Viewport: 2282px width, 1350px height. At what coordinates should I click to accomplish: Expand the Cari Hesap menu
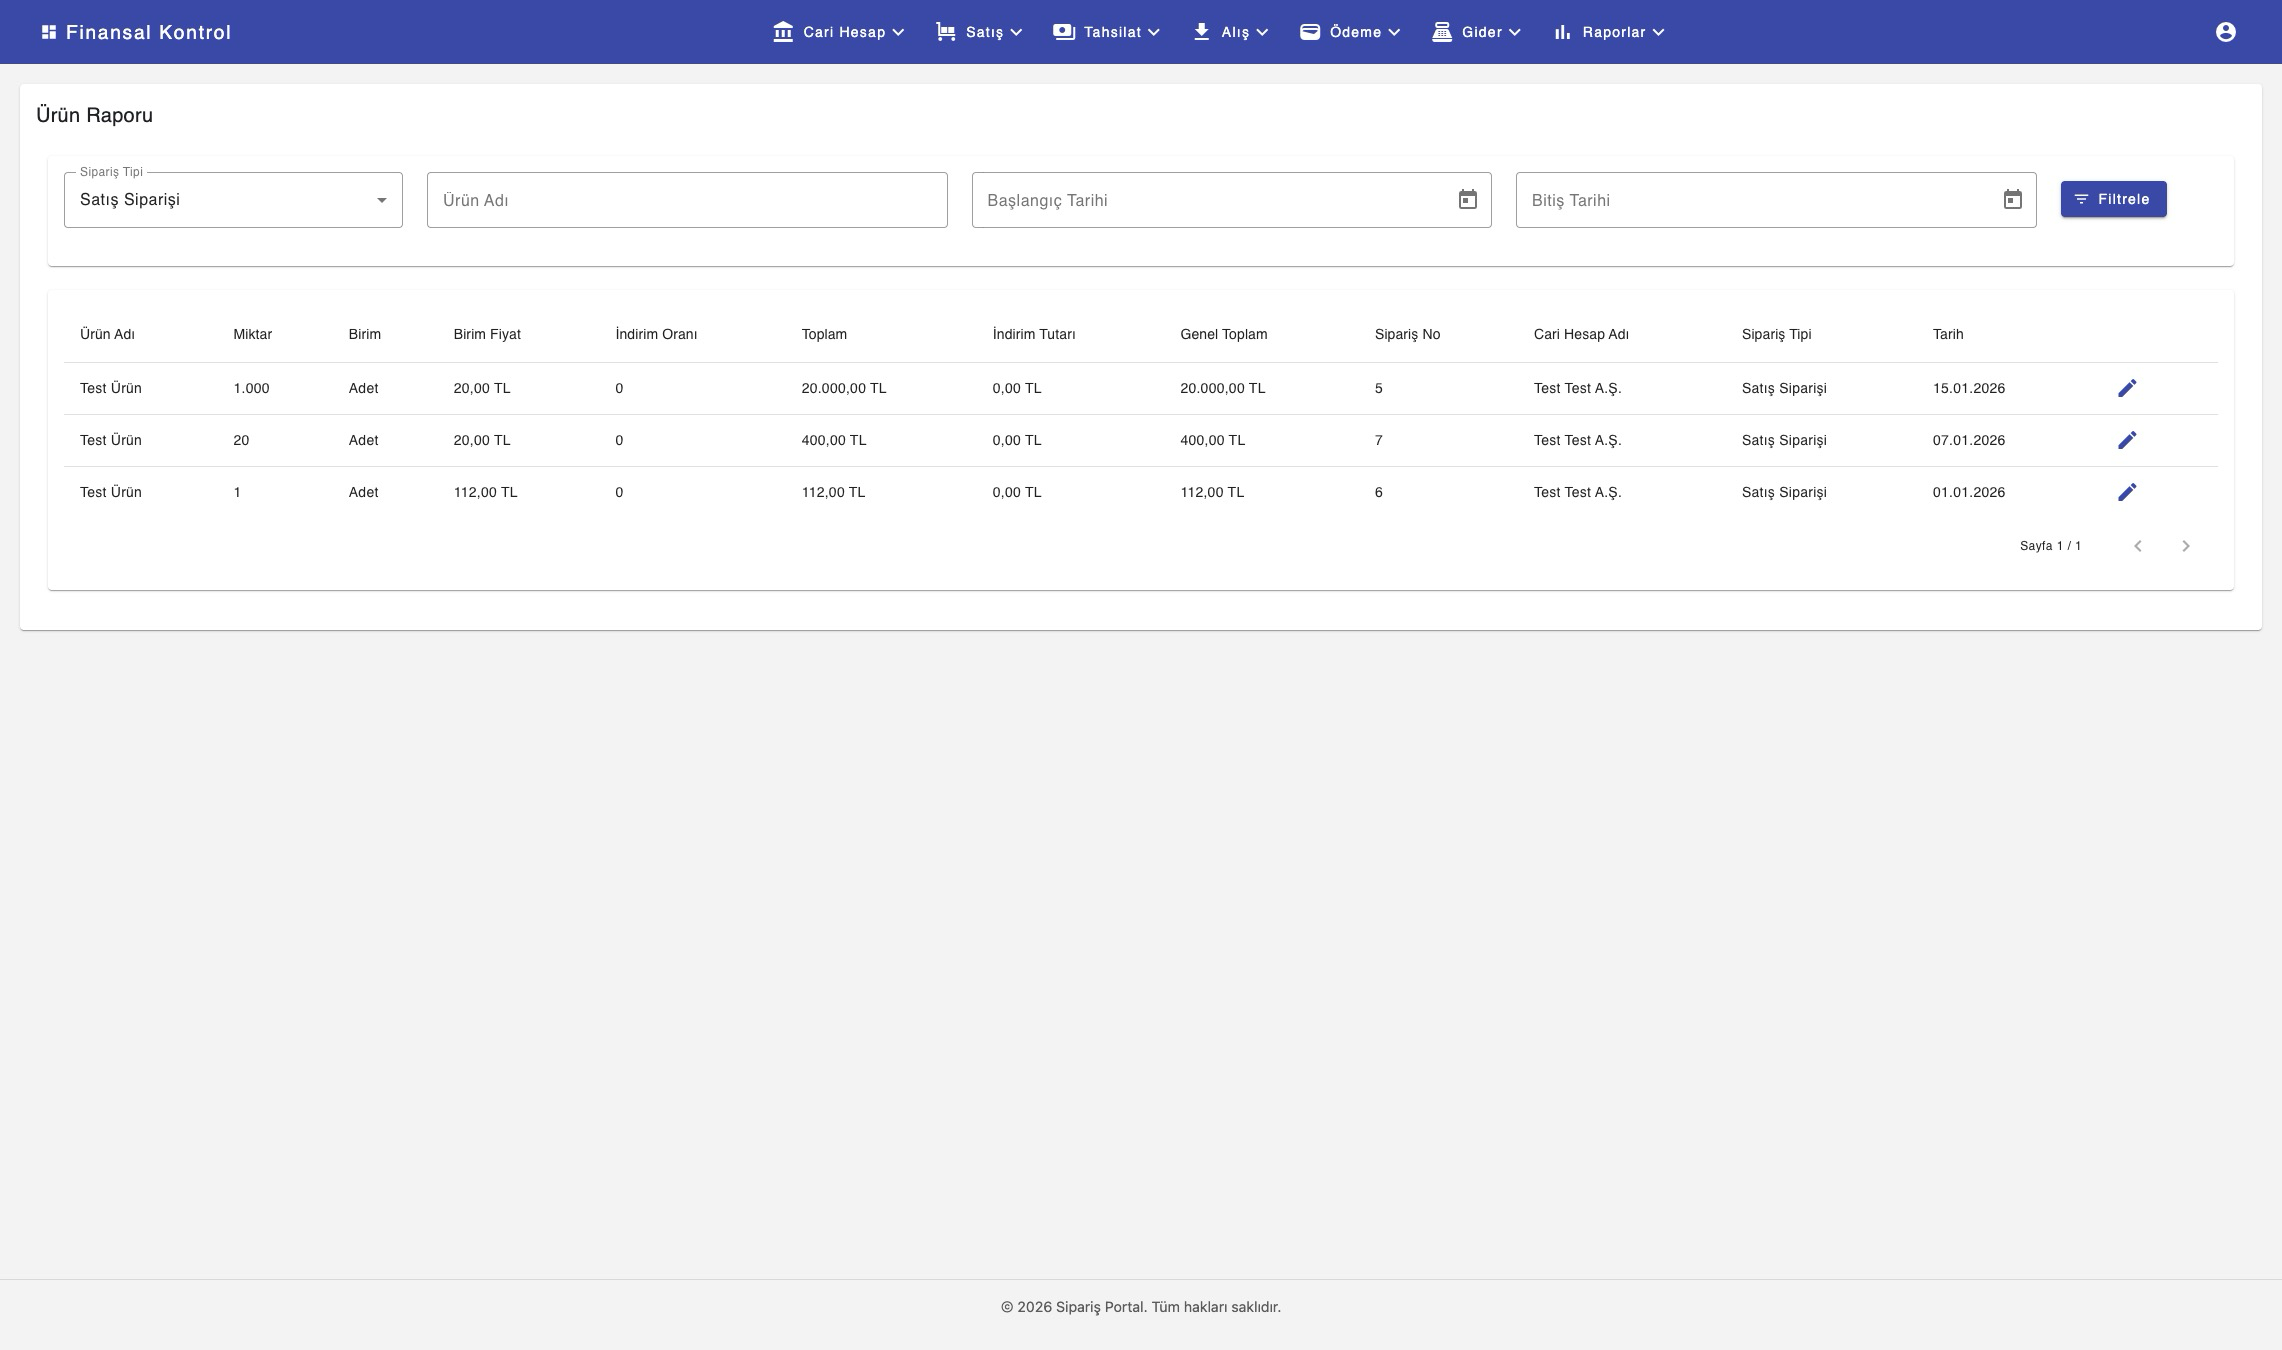pos(839,32)
